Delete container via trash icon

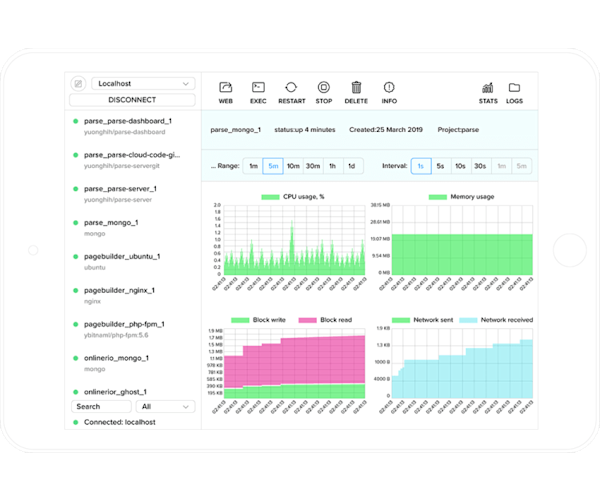356,88
